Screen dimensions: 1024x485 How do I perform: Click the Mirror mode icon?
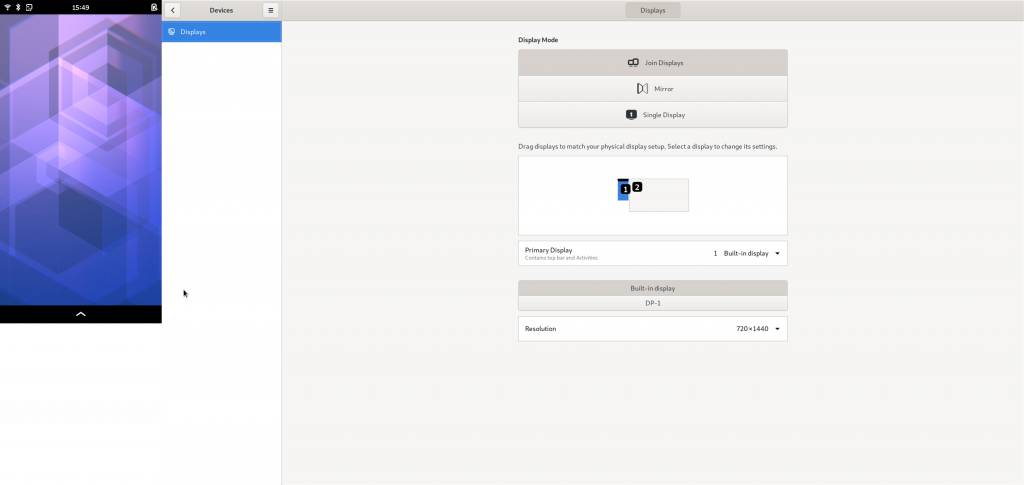click(643, 89)
